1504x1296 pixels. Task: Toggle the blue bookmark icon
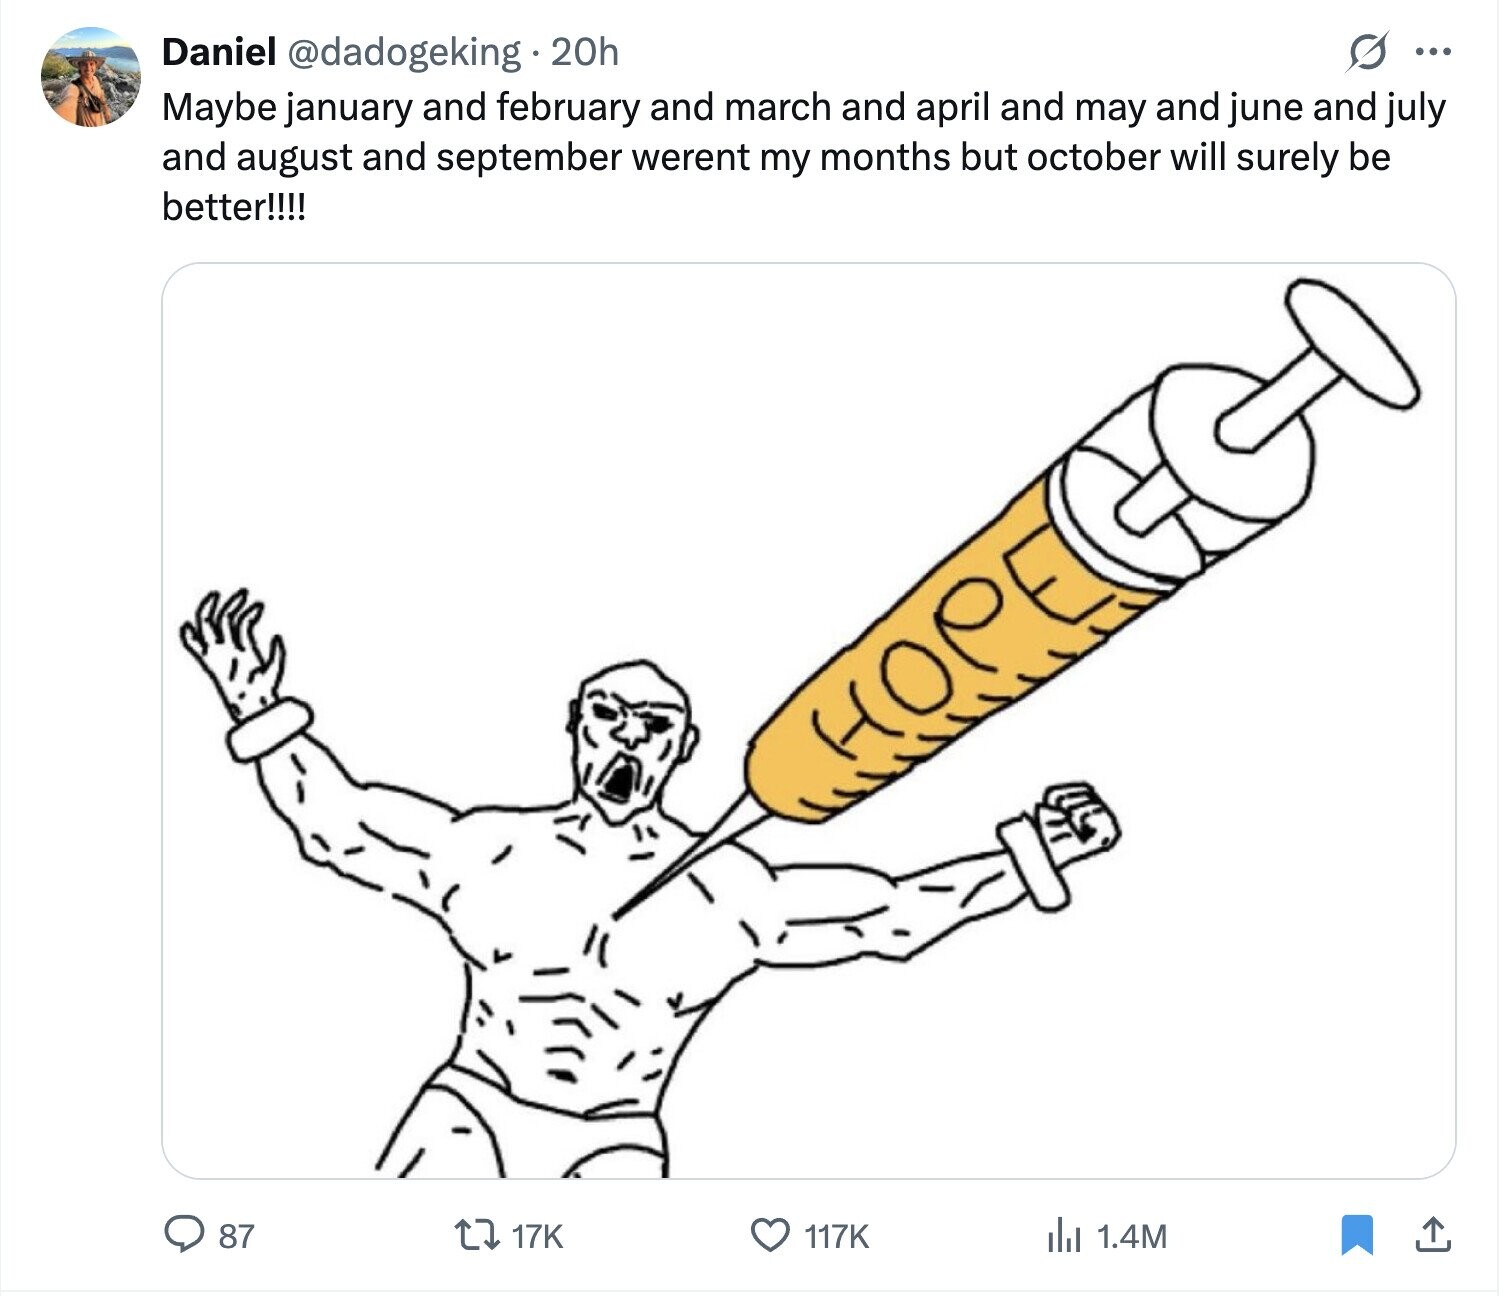pos(1357,1235)
